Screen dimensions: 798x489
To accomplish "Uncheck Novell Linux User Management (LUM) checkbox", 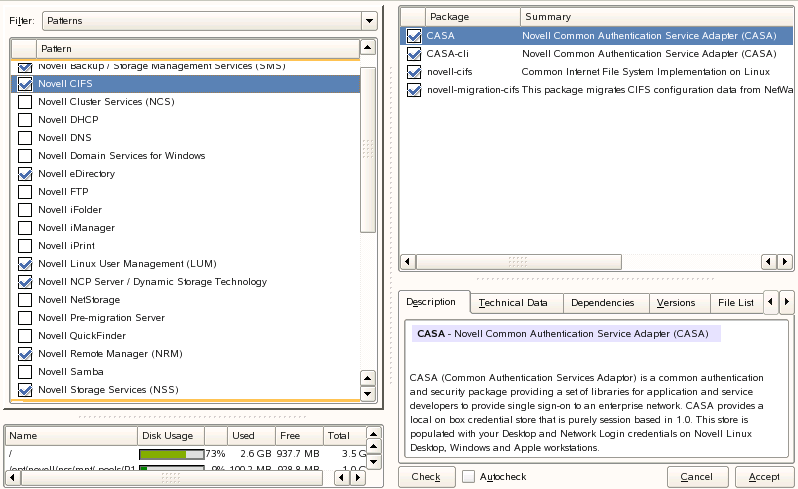I will pos(25,264).
